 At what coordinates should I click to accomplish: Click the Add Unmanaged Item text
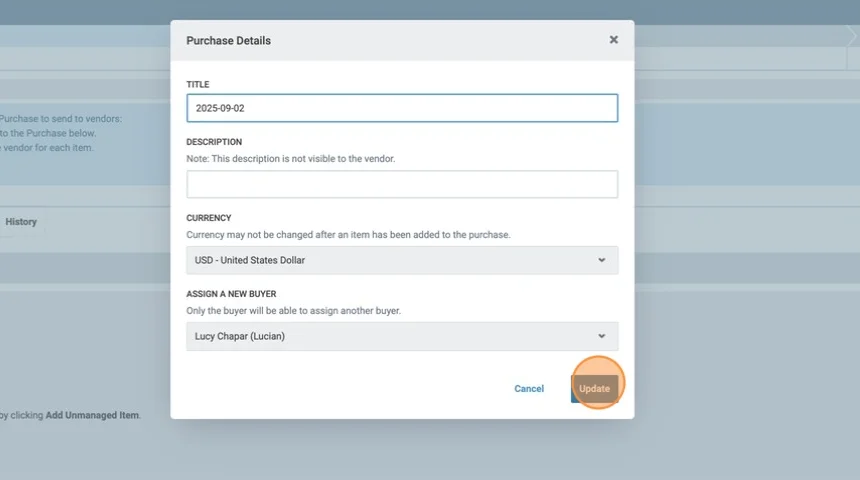click(92, 415)
